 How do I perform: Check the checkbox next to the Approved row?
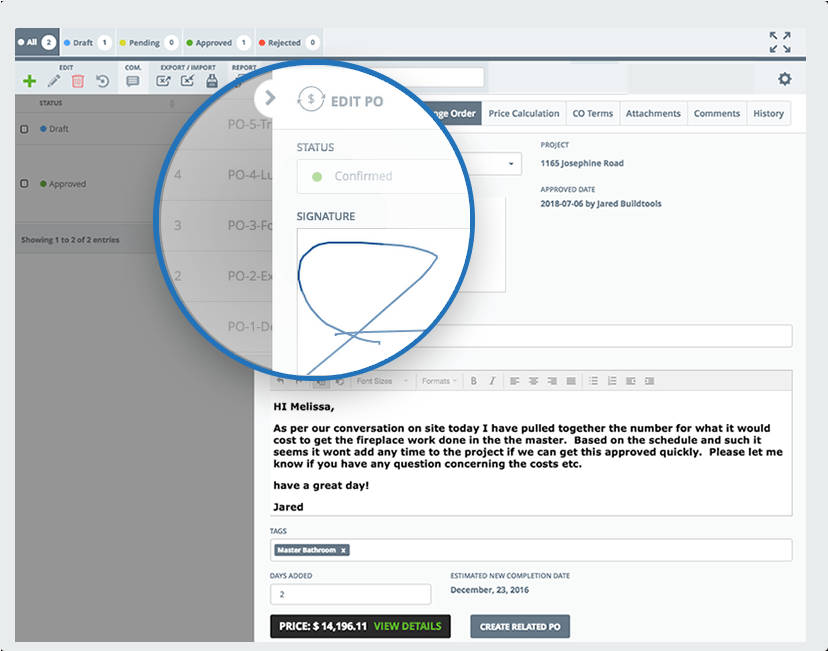click(x=25, y=183)
